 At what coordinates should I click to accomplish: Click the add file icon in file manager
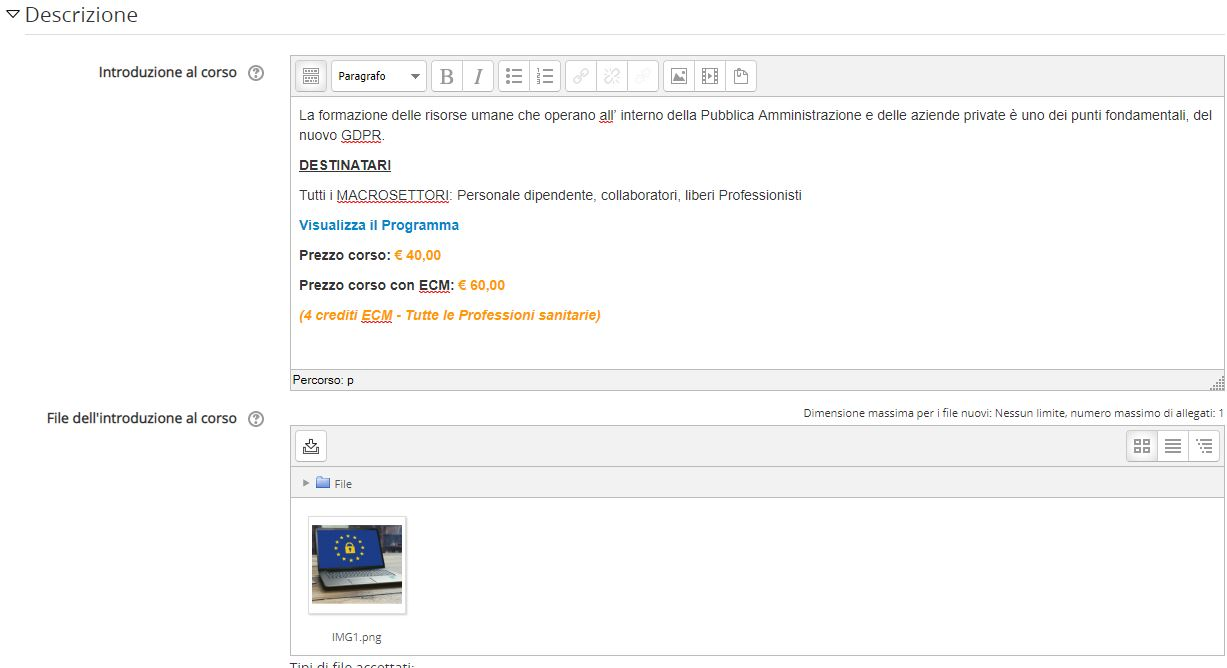pyautogui.click(x=311, y=446)
